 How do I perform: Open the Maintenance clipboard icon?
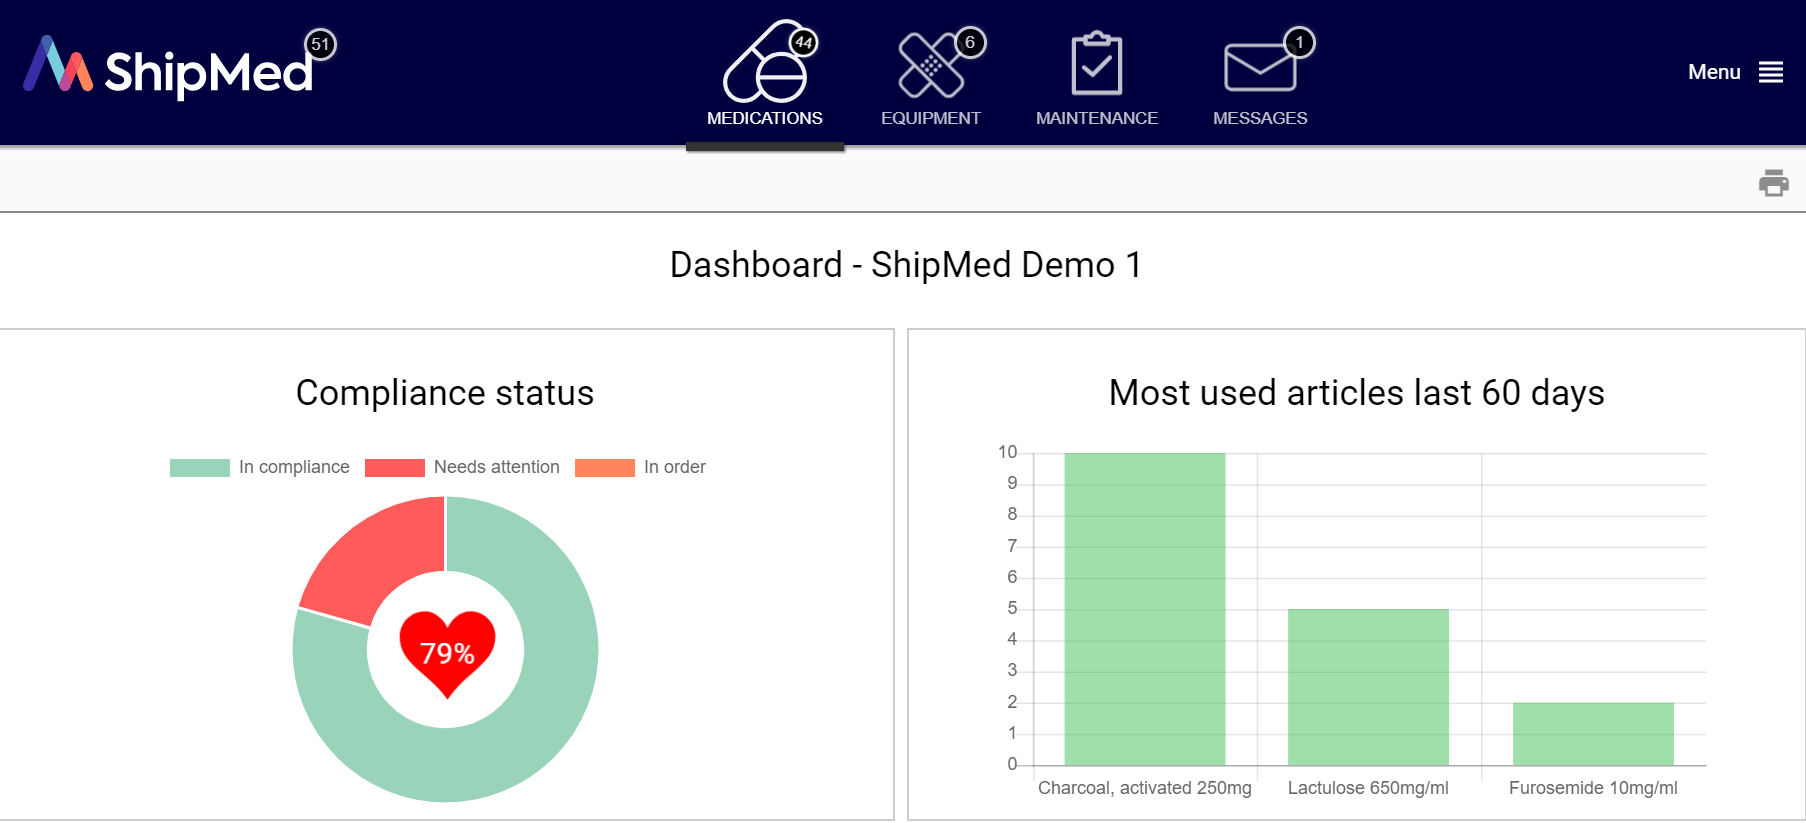click(1096, 66)
